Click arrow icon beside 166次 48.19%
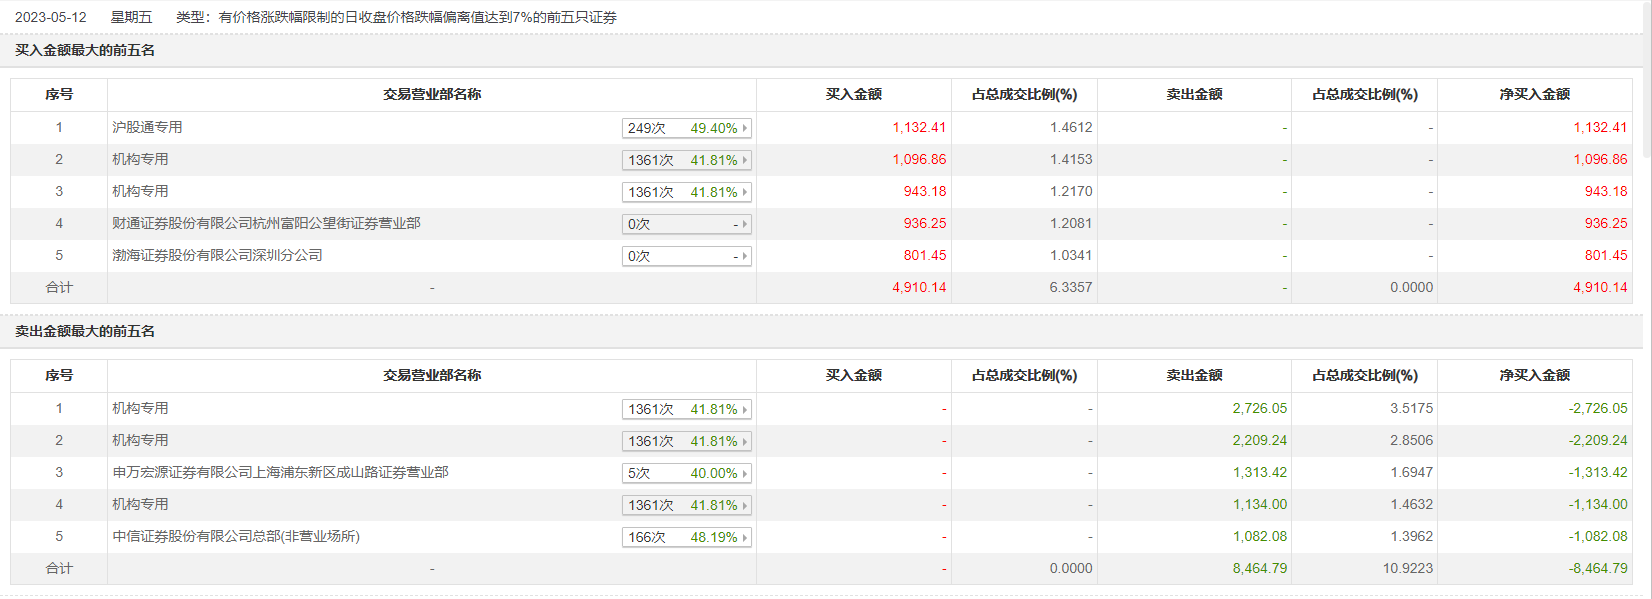1652x599 pixels. 745,537
